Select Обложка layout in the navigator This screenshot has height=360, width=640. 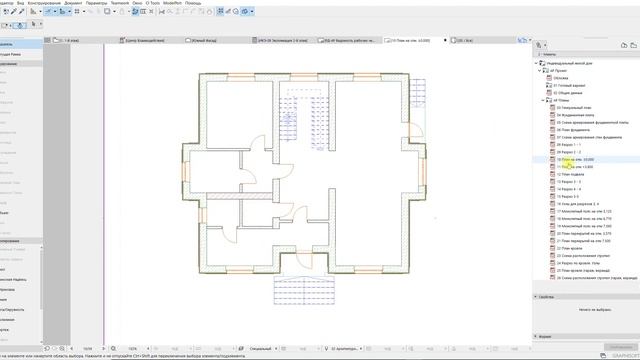coord(561,78)
